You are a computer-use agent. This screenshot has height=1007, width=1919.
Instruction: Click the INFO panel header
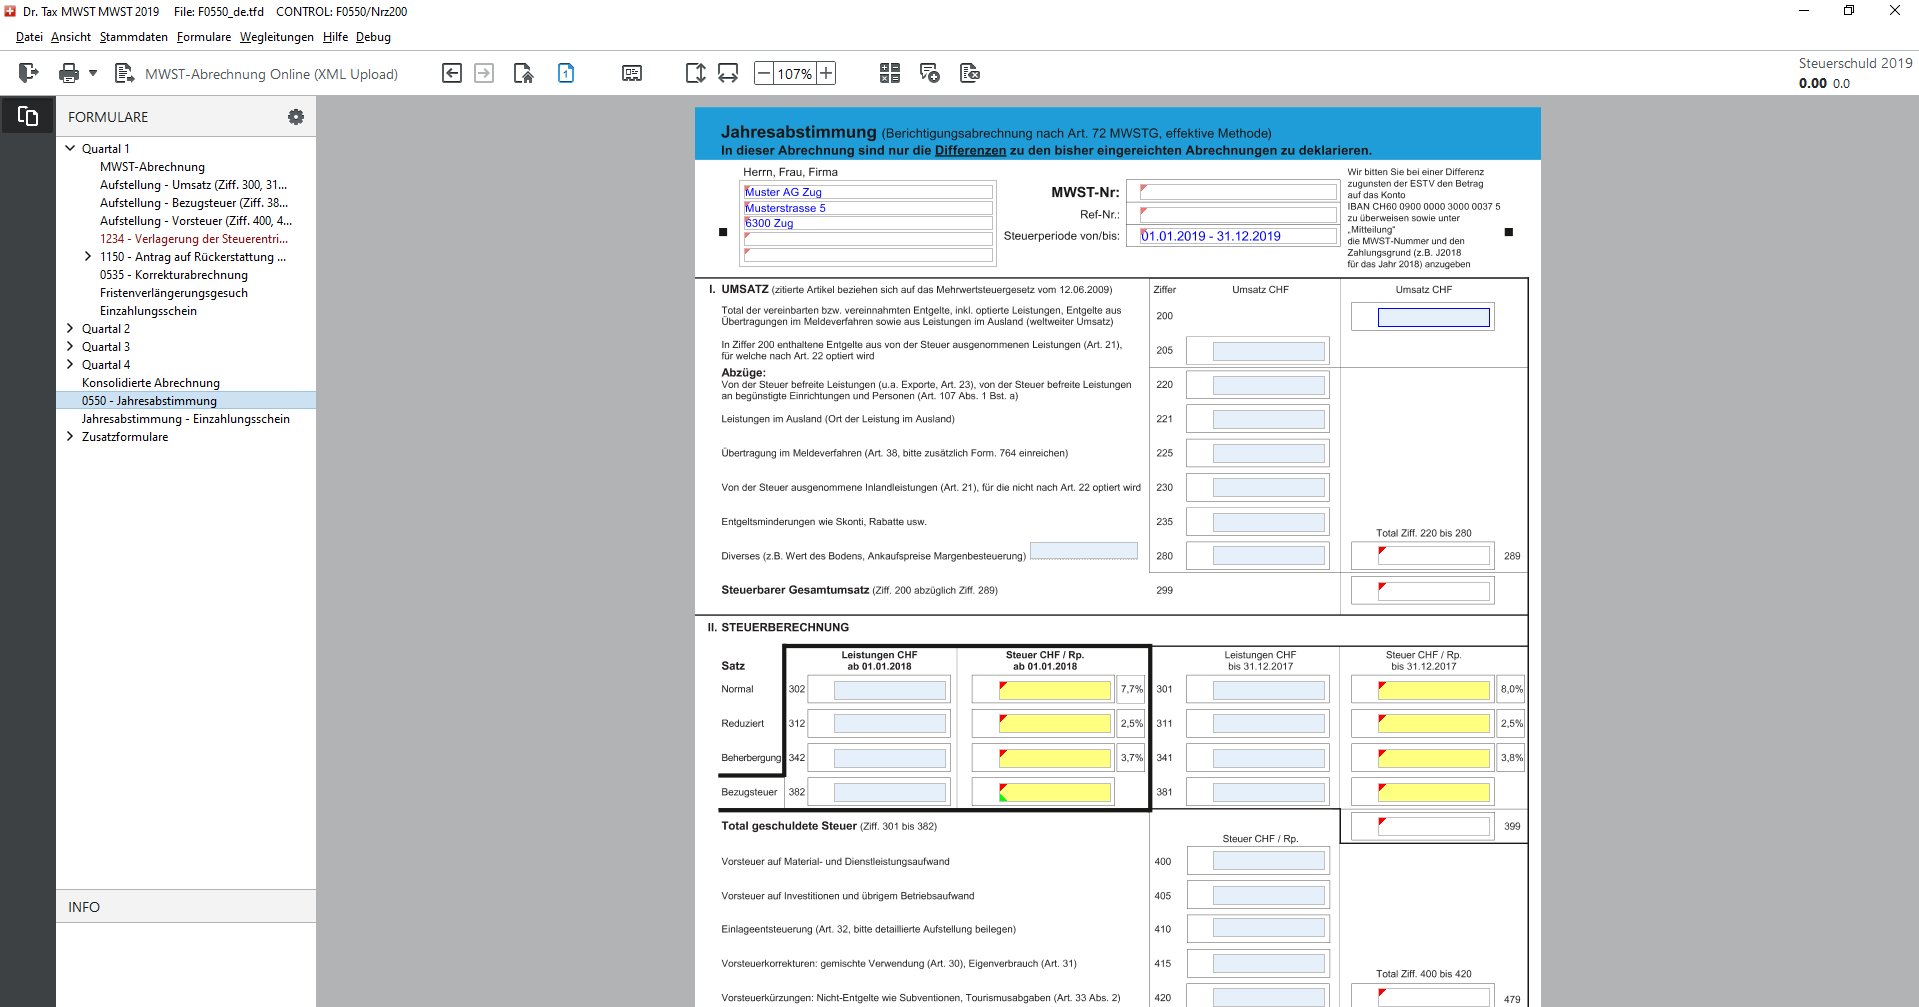[186, 906]
